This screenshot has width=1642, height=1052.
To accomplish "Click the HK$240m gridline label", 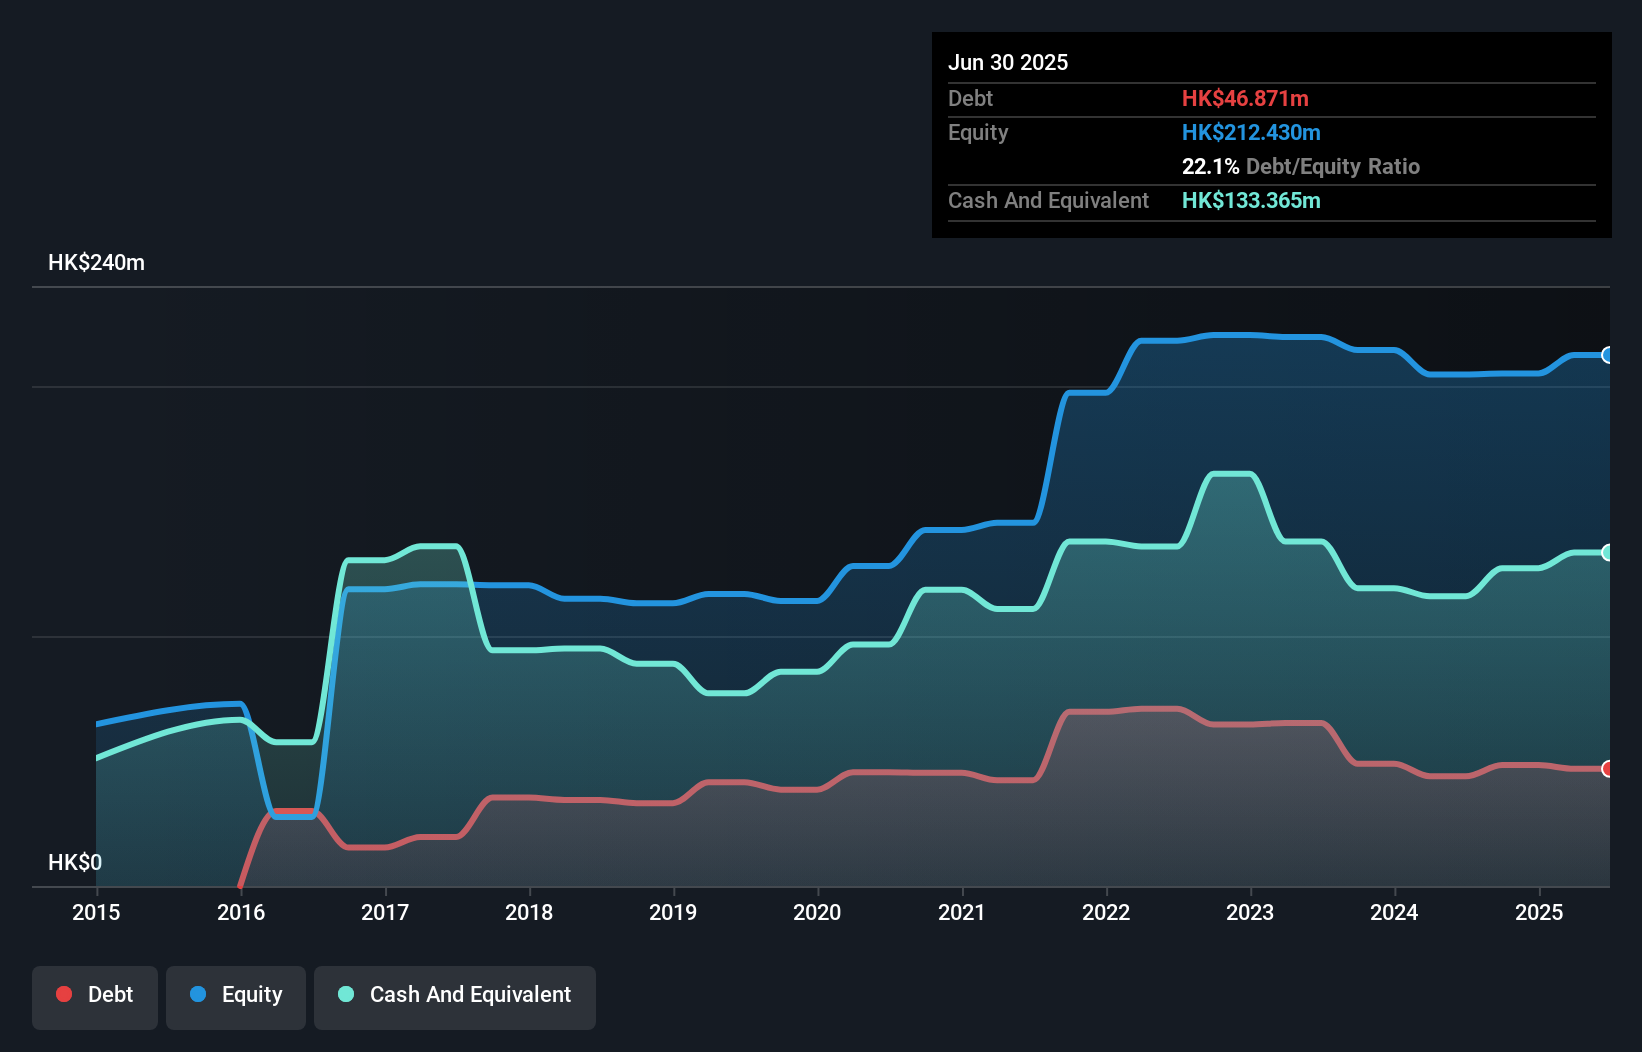I will (x=97, y=262).
